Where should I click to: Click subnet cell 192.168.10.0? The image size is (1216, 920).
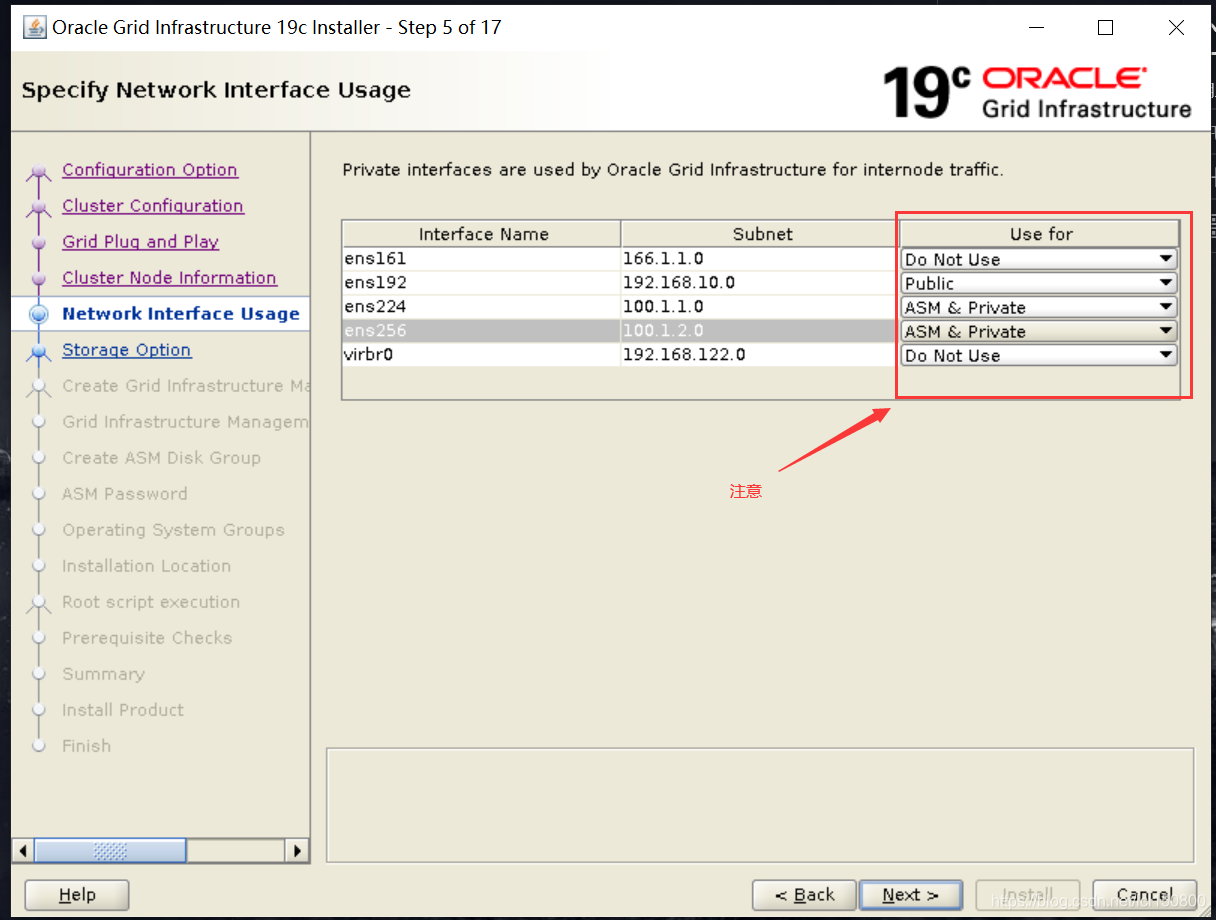[x=761, y=283]
